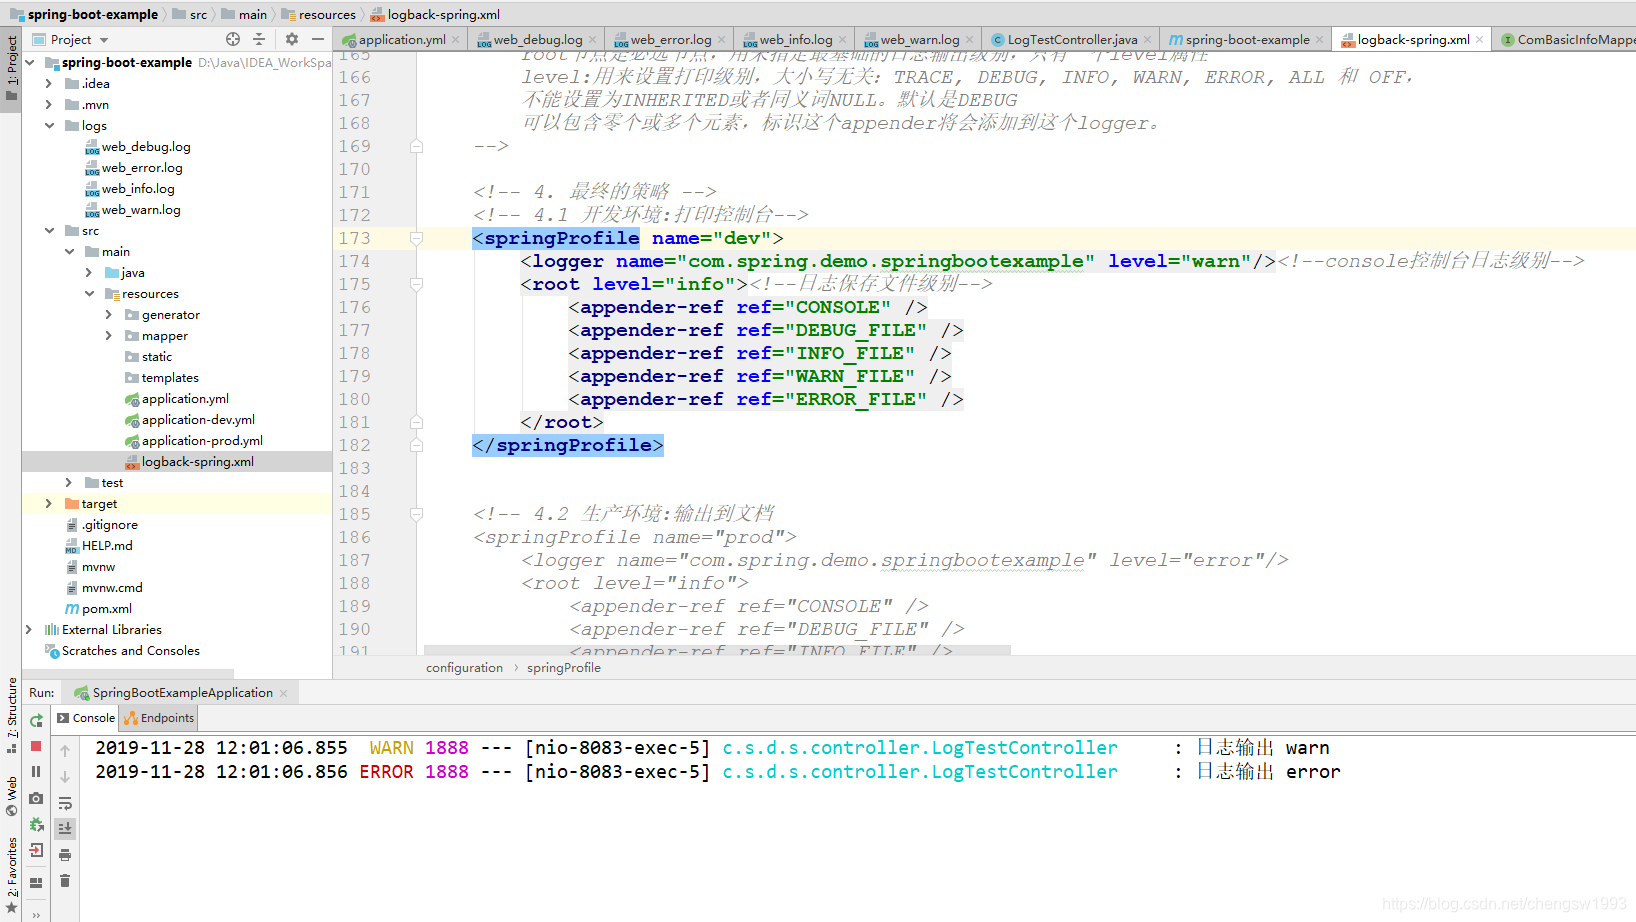Screen dimensions: 1636x922
Task: Click the attach debugger bug icon
Action: pos(36,824)
